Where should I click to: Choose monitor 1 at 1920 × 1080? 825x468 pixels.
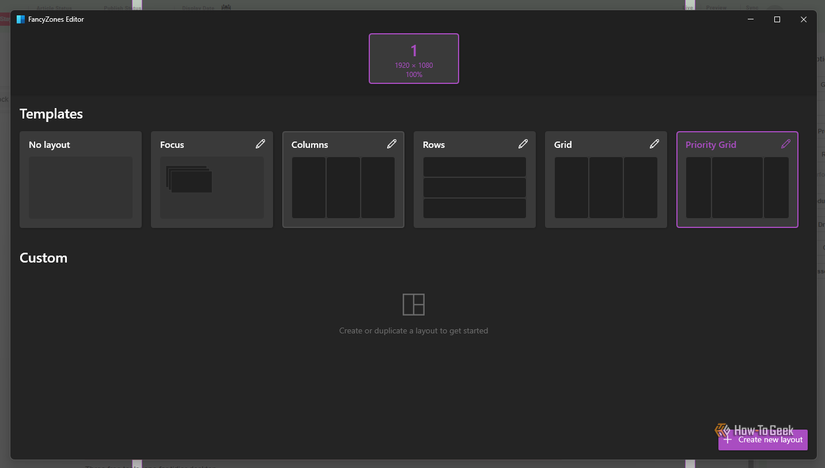414,58
